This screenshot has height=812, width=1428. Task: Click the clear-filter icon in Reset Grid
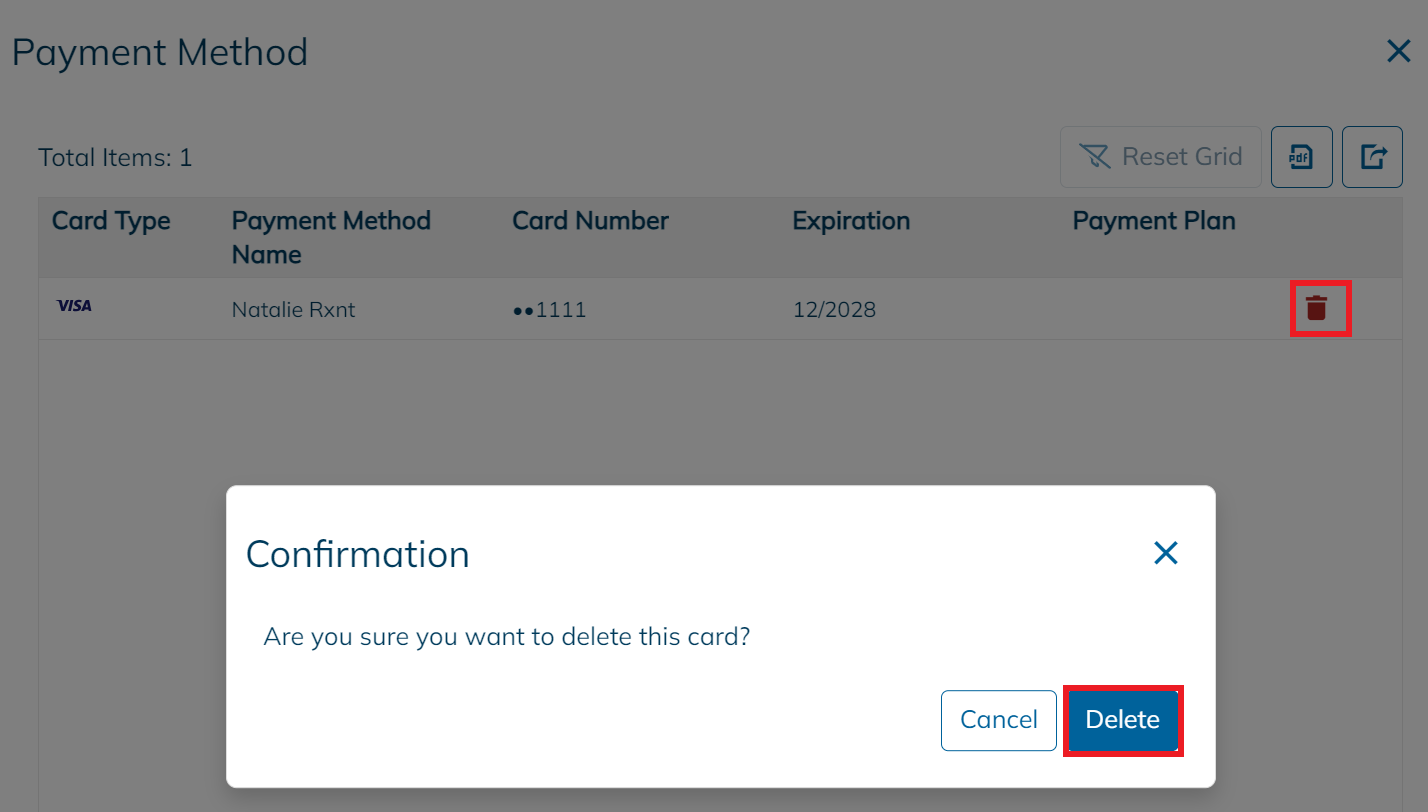click(1095, 157)
